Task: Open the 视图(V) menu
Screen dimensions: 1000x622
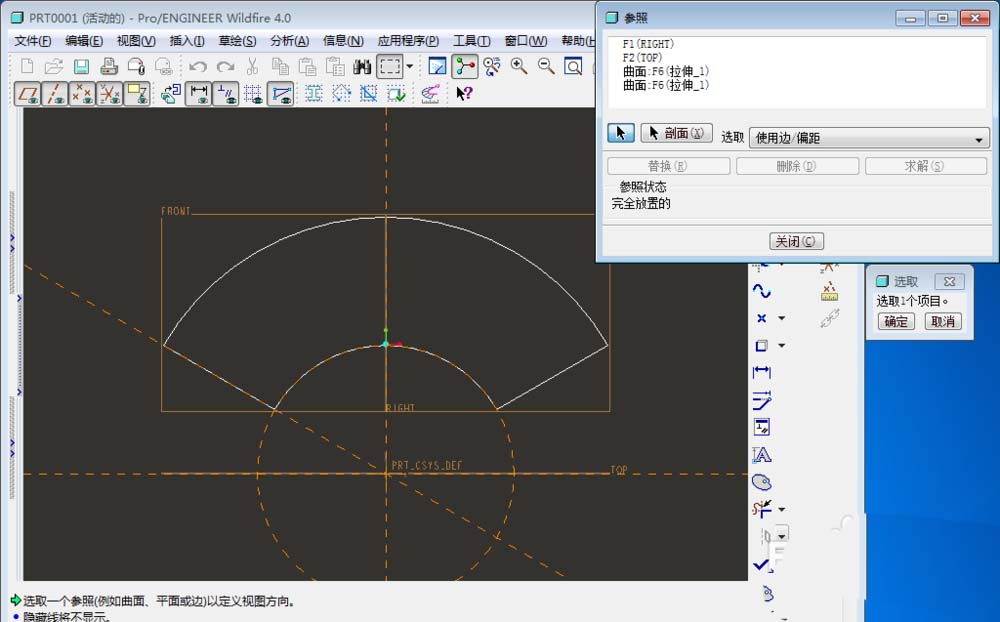Action: pos(136,41)
